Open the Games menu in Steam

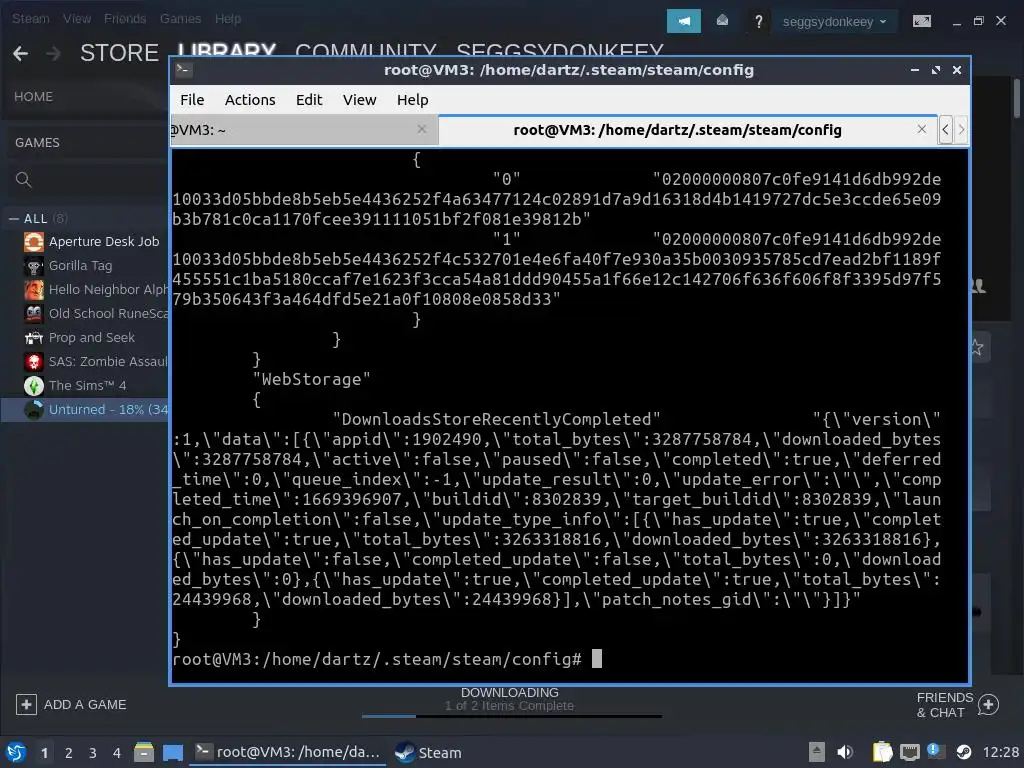(180, 18)
